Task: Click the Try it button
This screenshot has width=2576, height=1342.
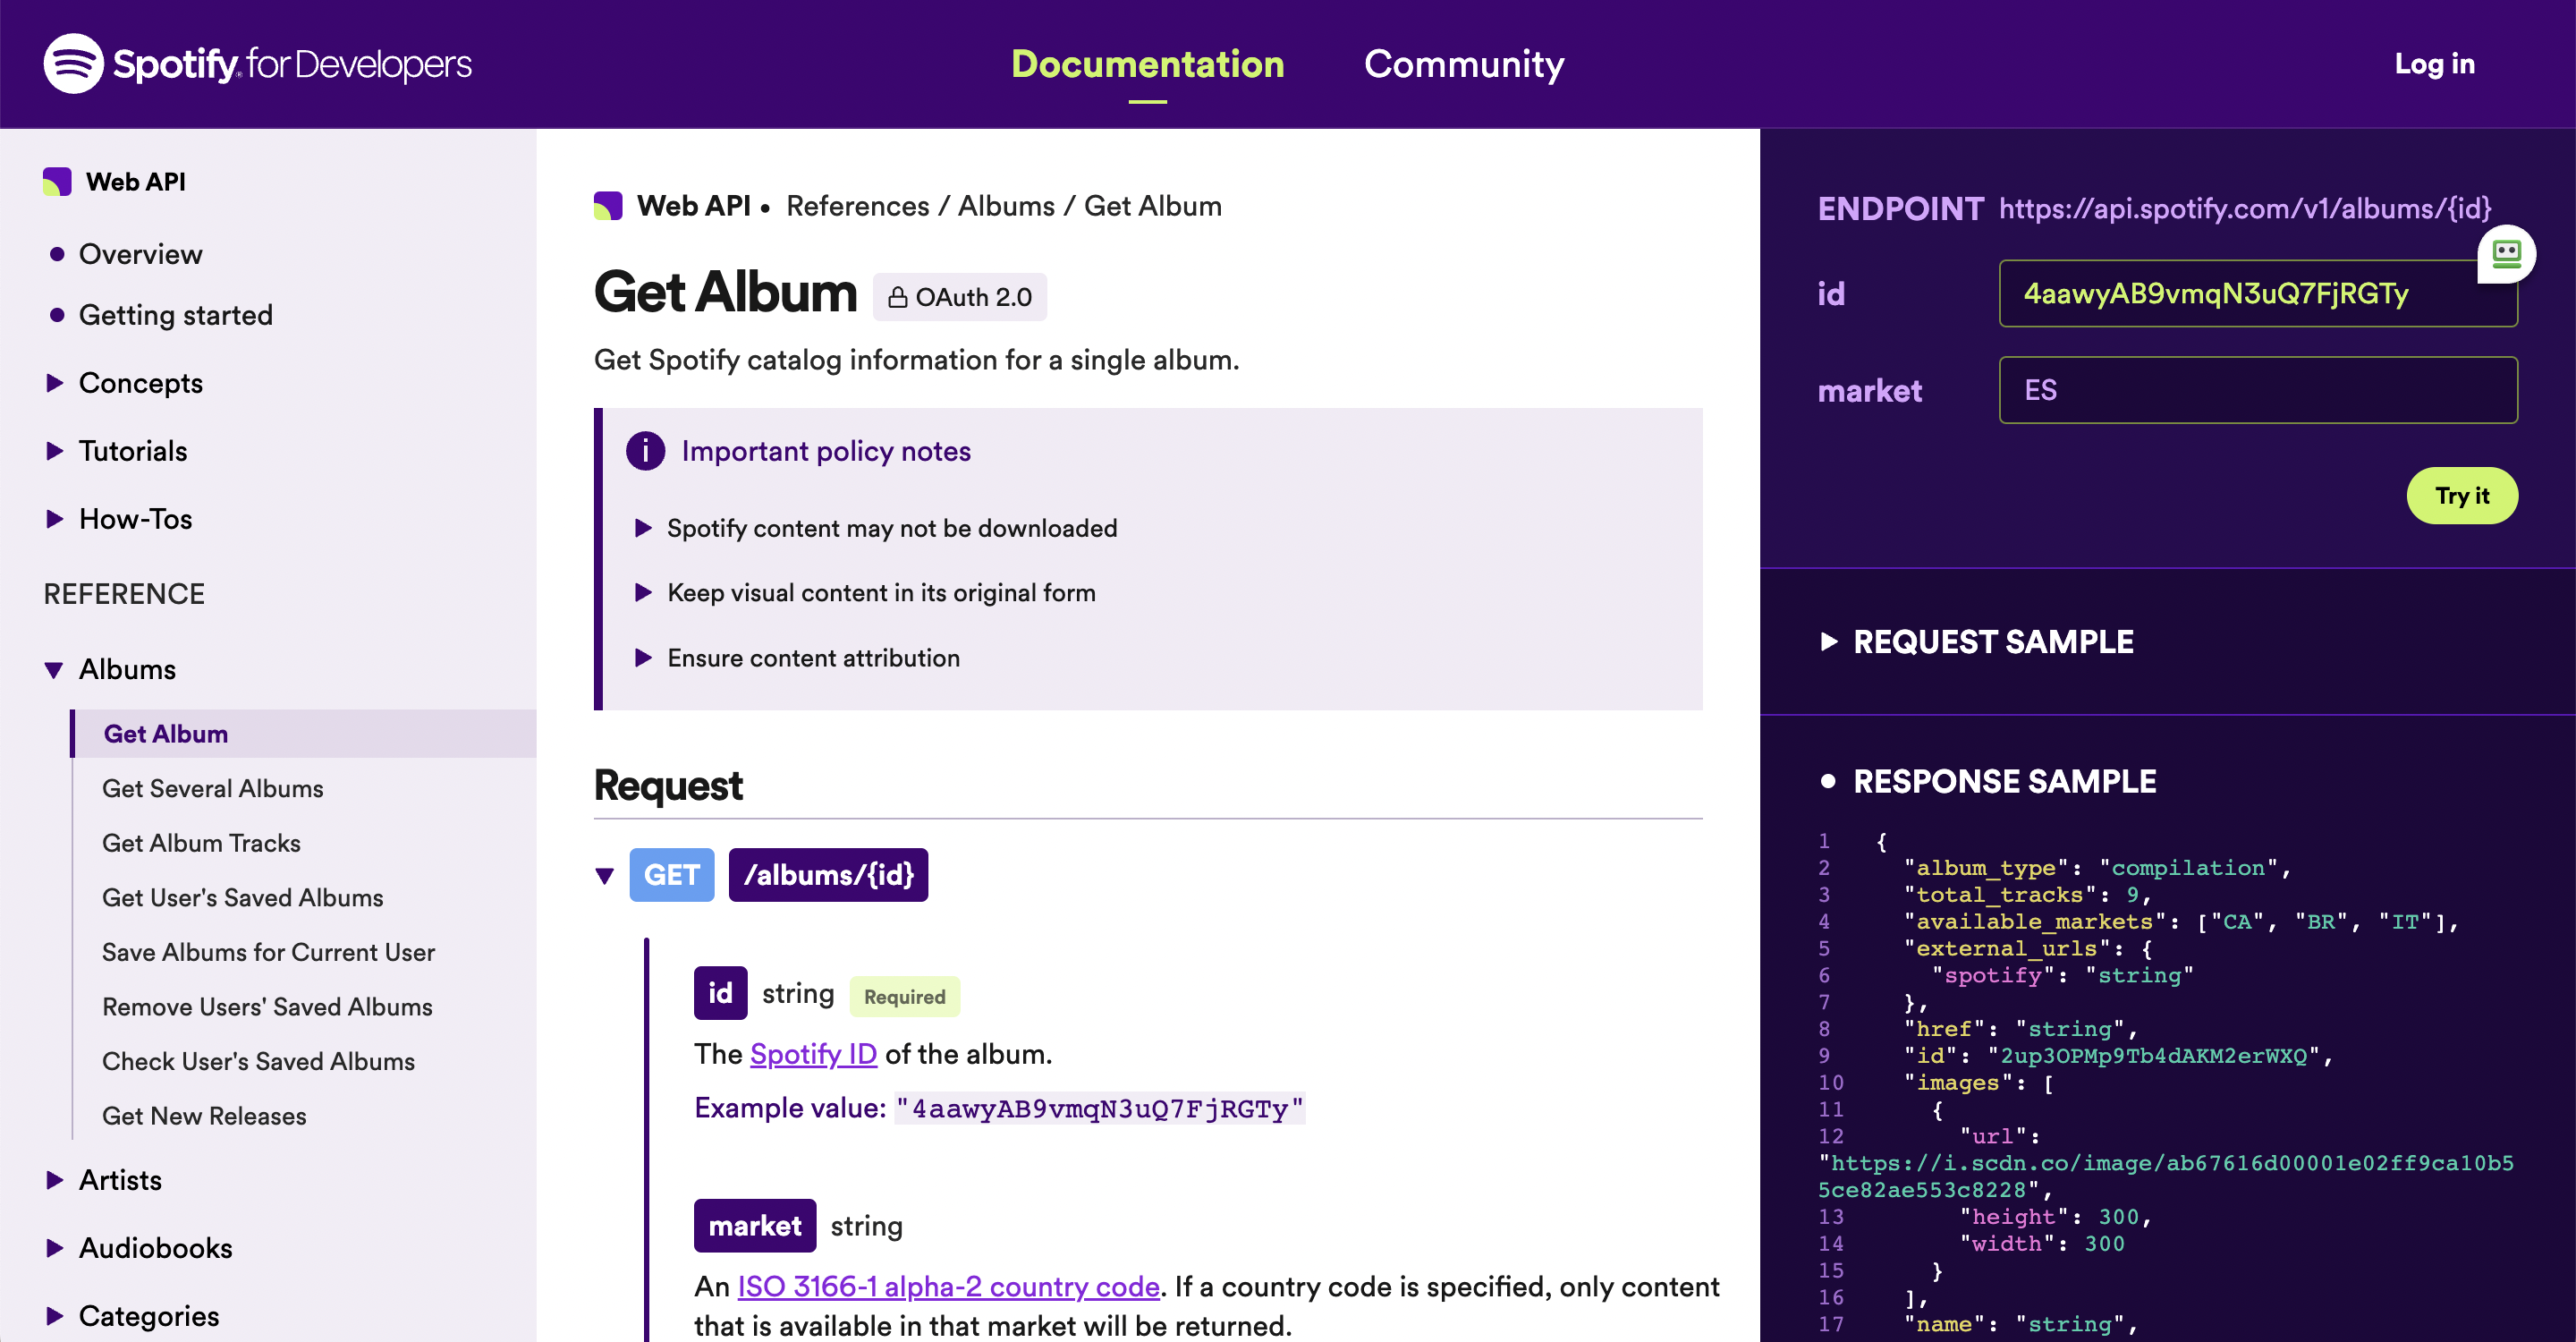Action: pyautogui.click(x=2462, y=496)
